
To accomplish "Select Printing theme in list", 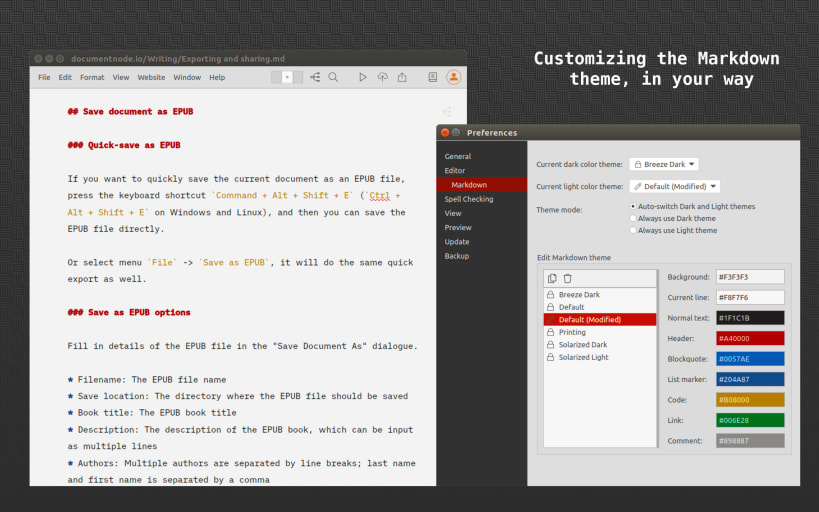I will (600, 332).
